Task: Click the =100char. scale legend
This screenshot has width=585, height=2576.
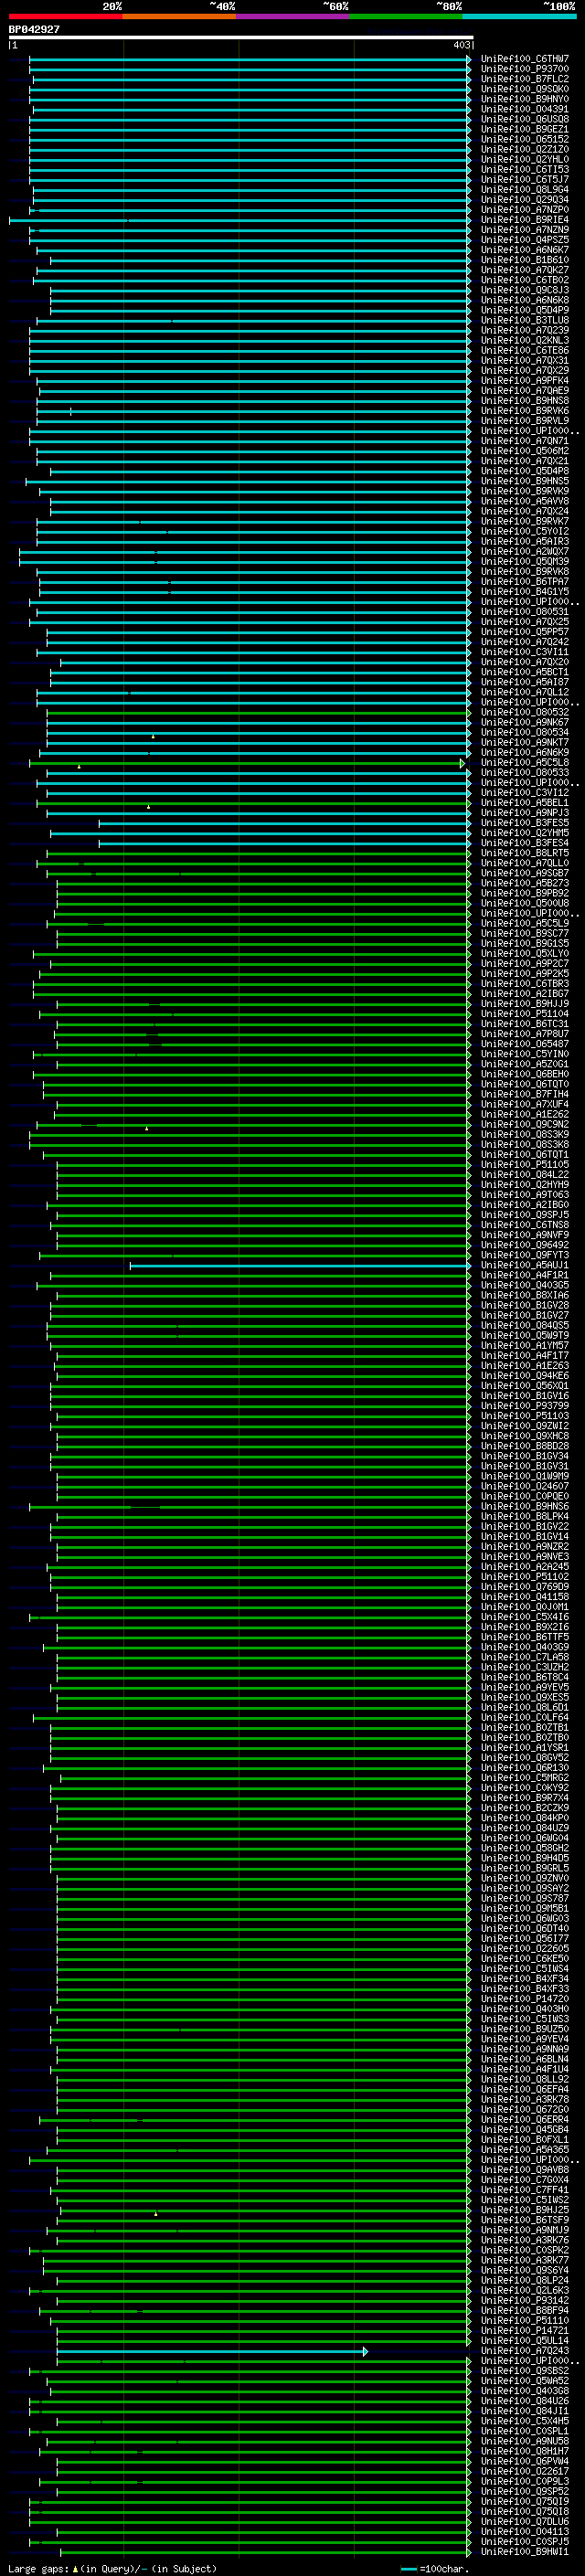Action: coord(436,2568)
